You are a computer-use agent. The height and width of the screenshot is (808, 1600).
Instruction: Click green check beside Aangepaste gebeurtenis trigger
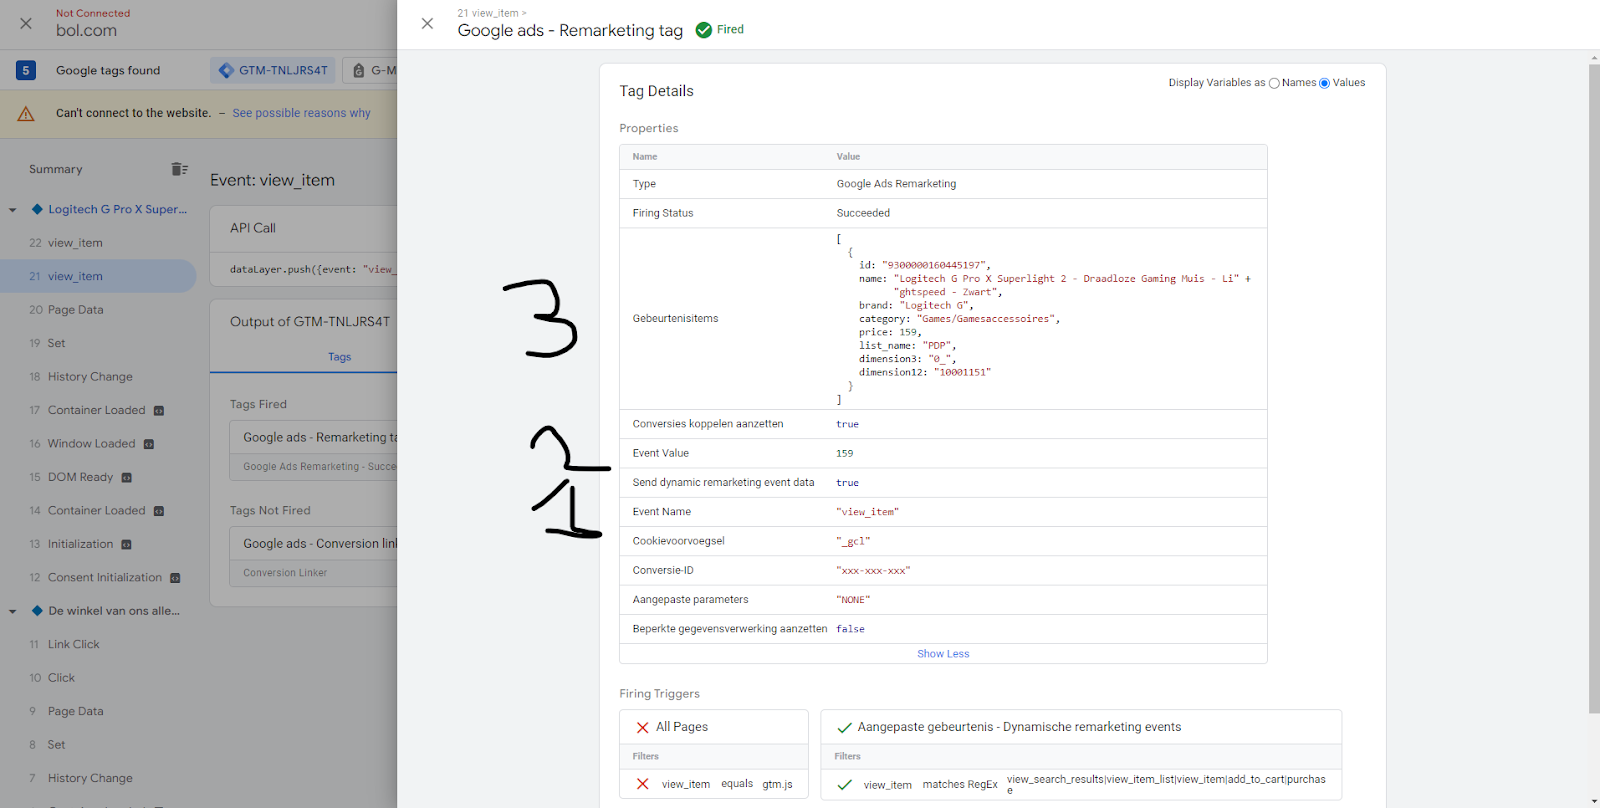point(845,727)
